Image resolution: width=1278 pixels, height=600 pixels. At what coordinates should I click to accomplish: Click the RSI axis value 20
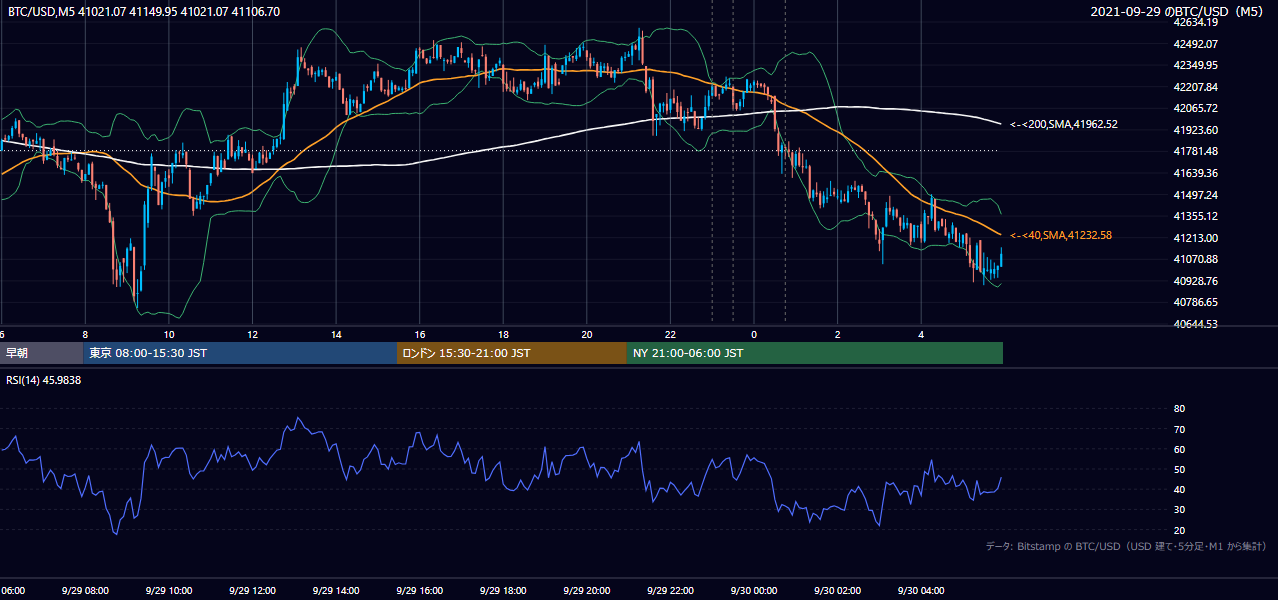click(1179, 530)
